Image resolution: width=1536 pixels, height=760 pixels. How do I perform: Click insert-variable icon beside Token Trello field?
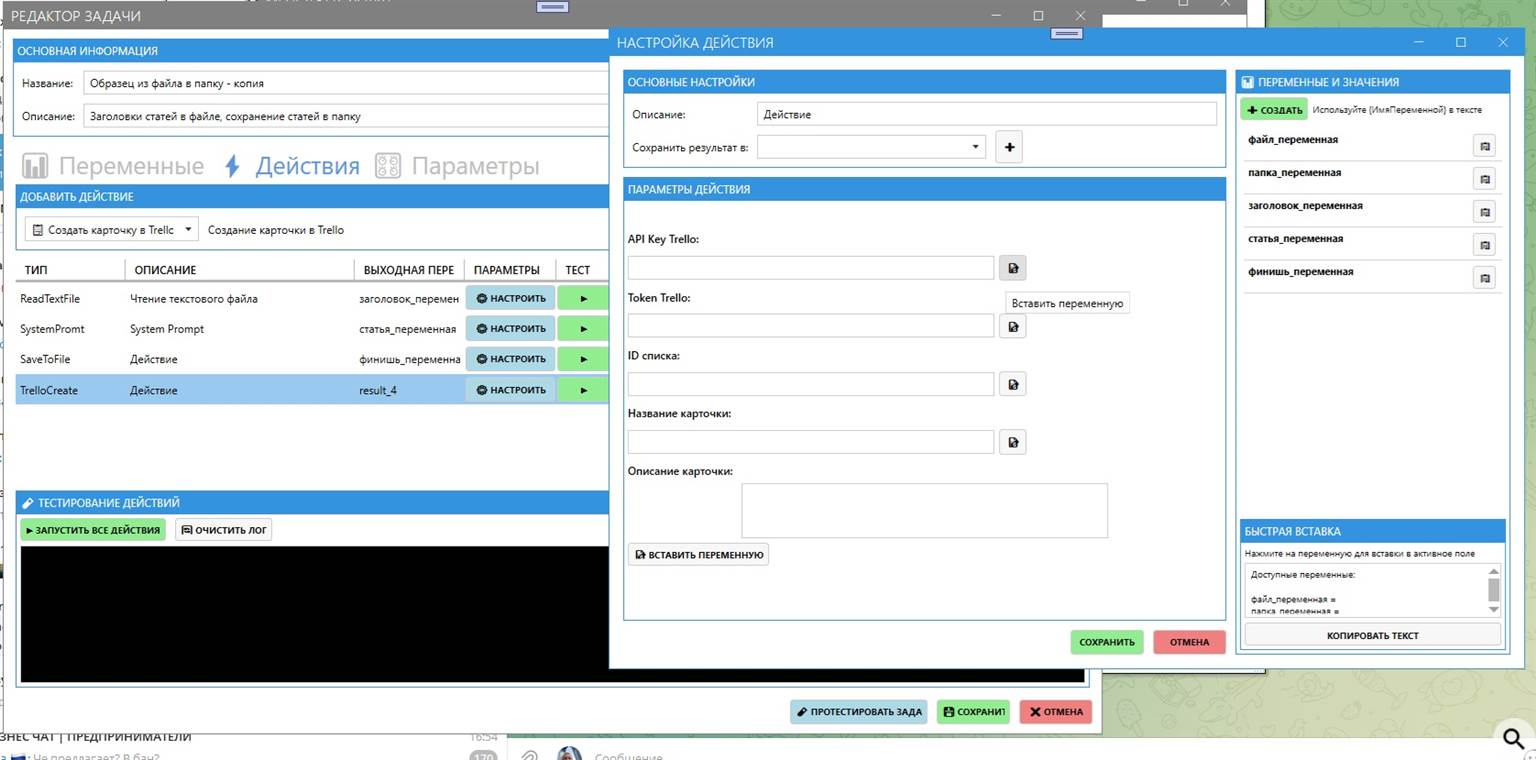(1012, 326)
